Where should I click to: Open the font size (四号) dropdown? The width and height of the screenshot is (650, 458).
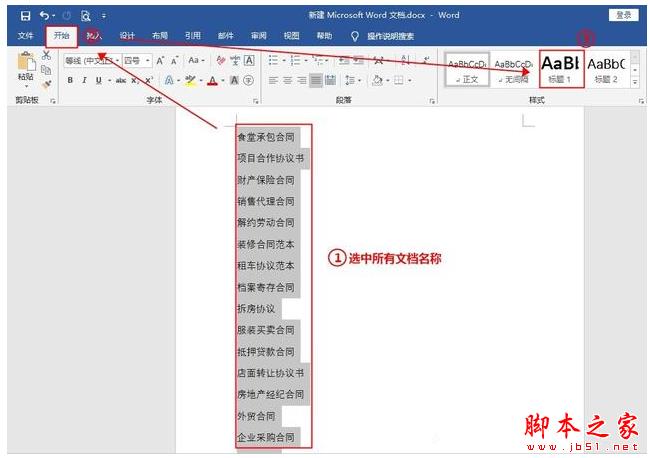(148, 61)
